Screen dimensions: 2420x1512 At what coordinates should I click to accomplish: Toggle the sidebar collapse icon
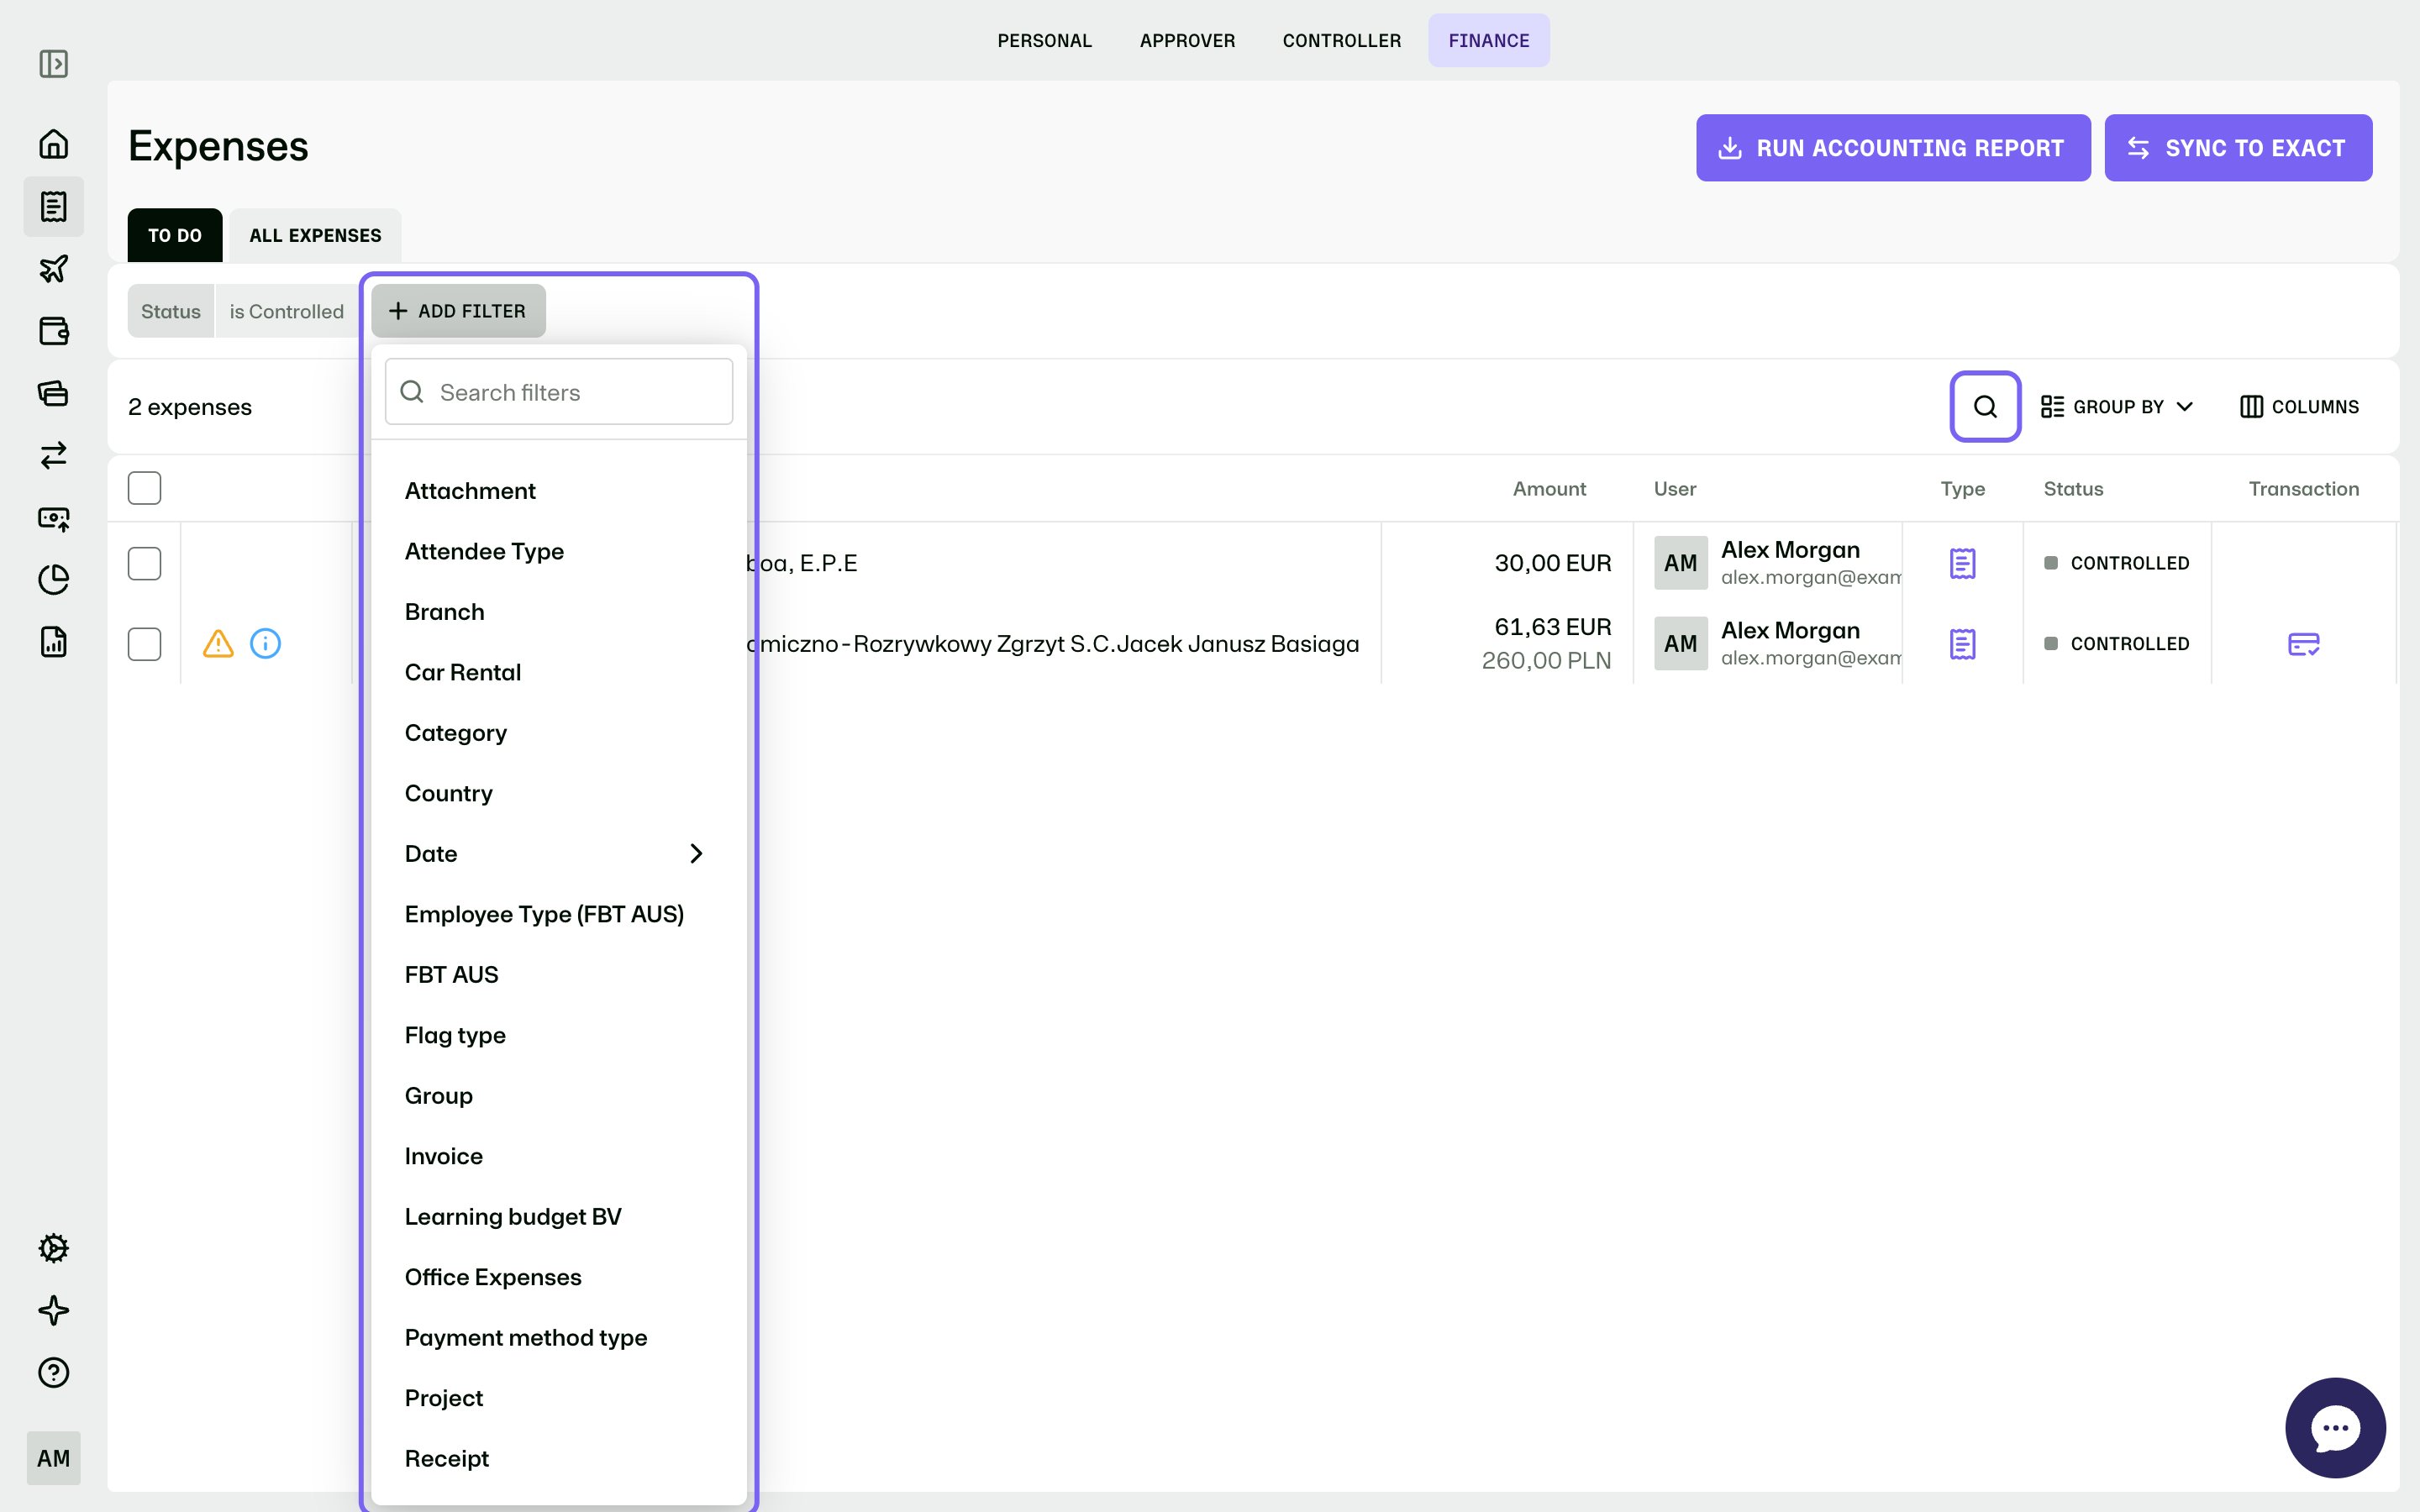click(54, 64)
